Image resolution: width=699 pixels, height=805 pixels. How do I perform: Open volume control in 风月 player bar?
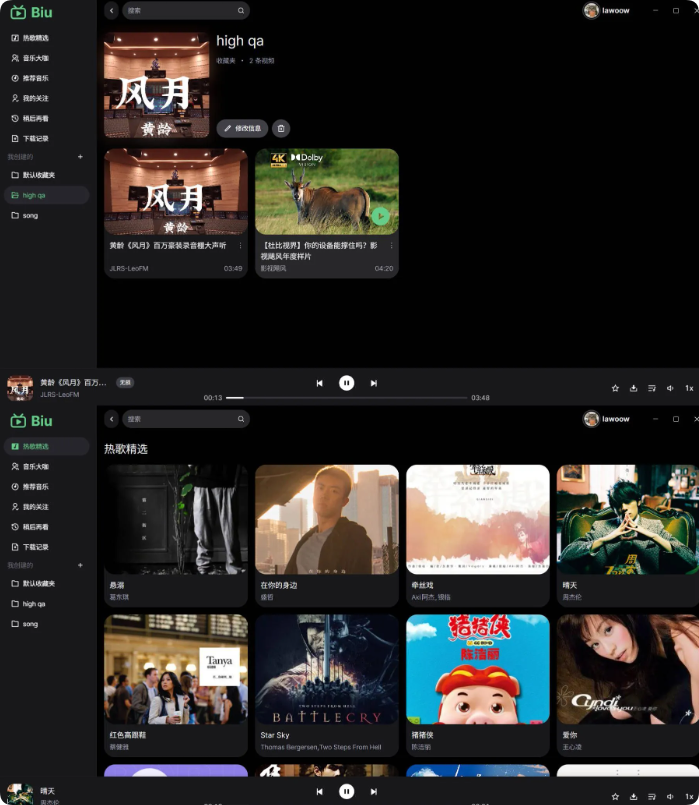670,388
